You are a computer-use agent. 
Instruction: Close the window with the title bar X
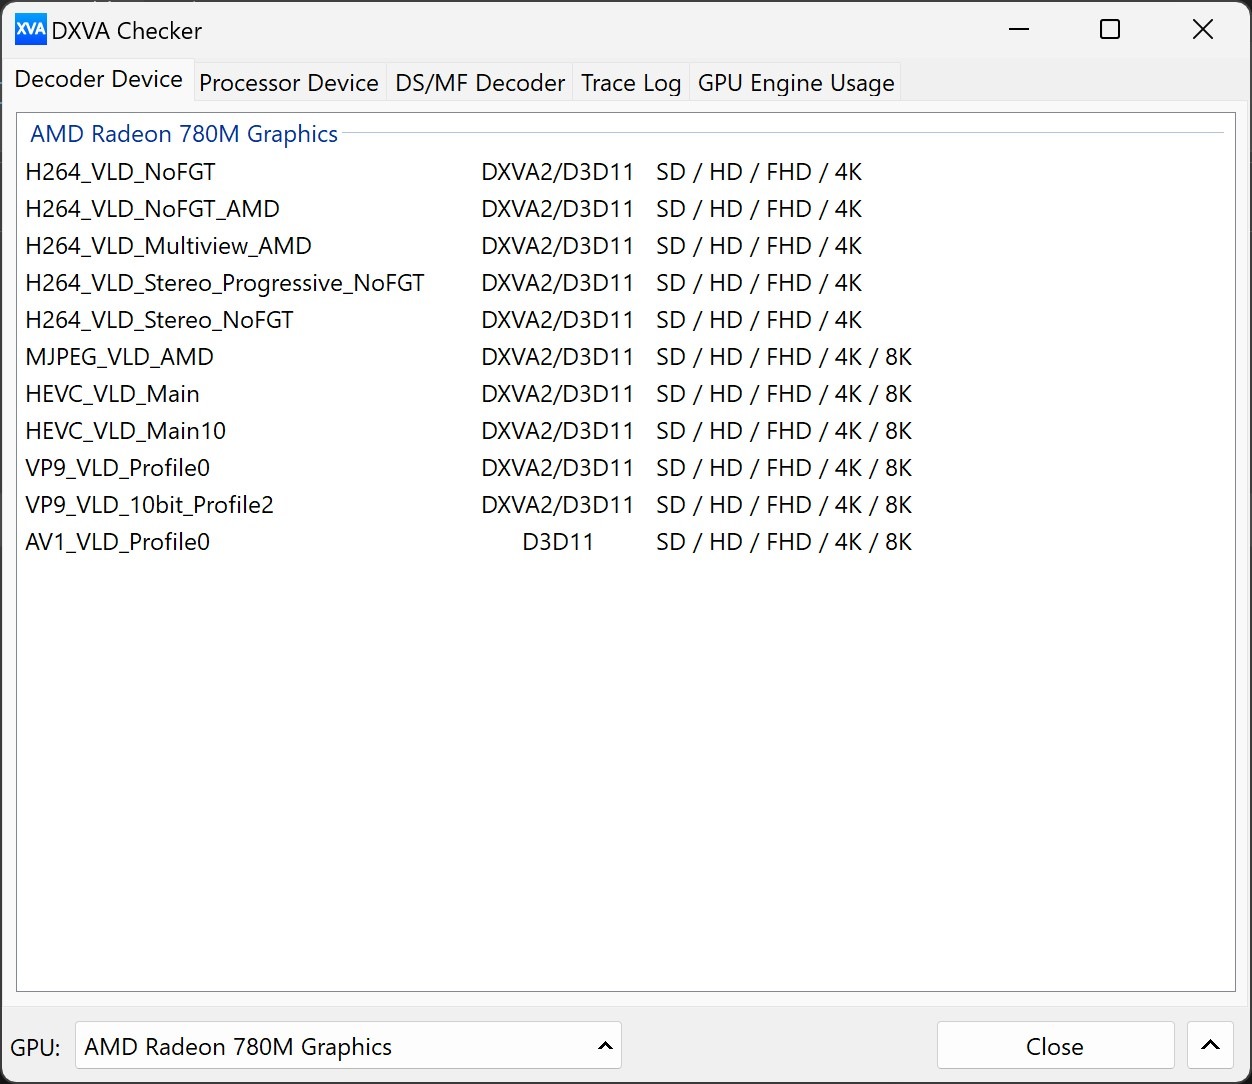tap(1203, 29)
